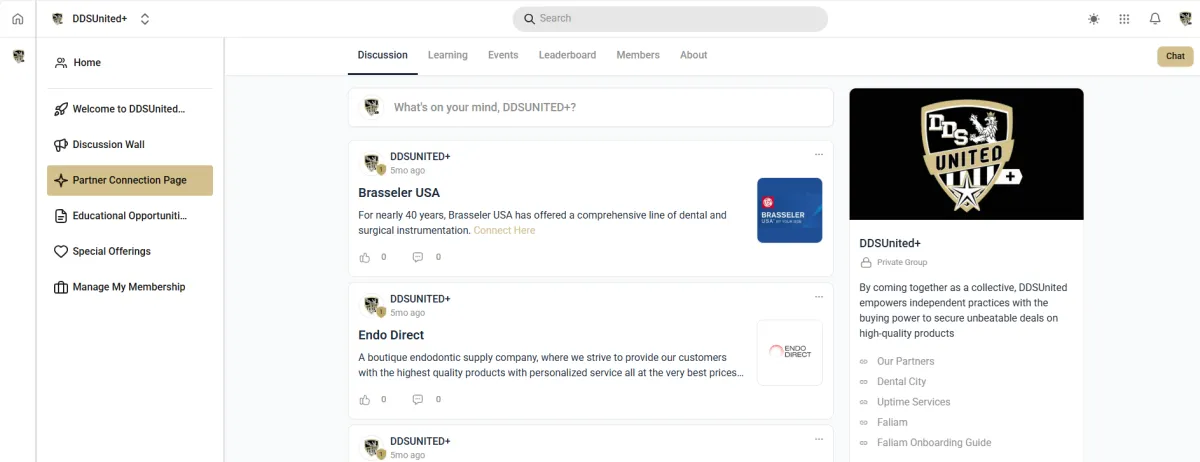
Task: Open the Dental City link
Action: (x=901, y=381)
